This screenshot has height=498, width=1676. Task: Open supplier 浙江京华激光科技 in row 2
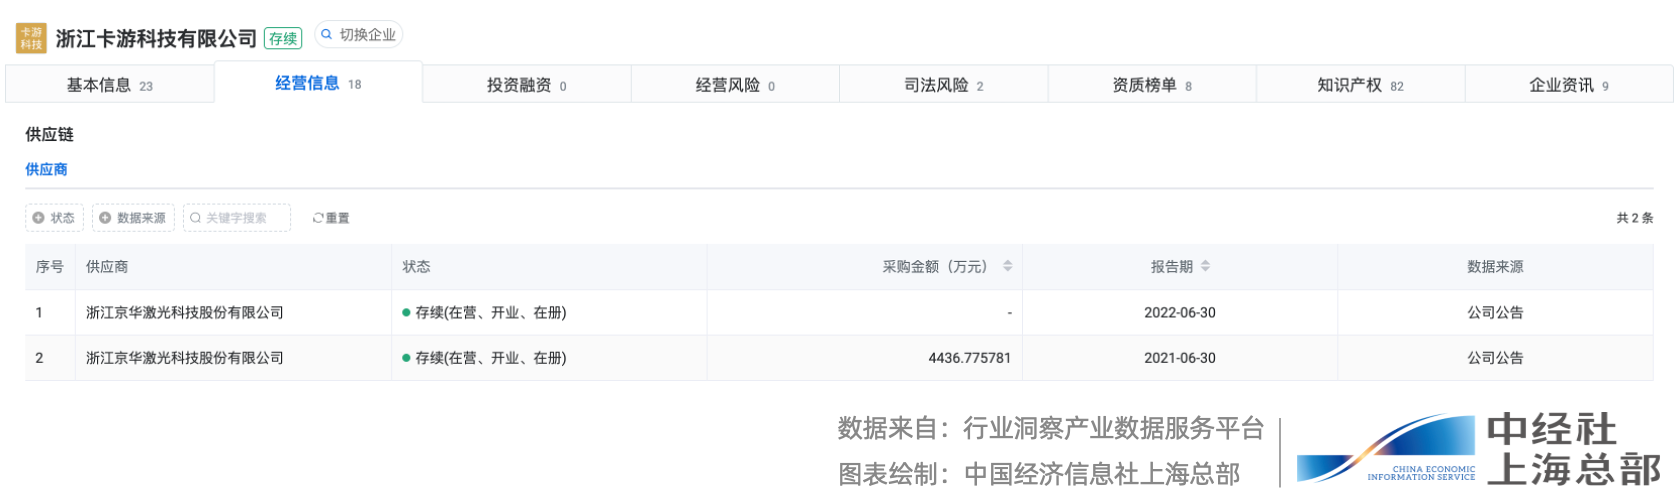(185, 358)
